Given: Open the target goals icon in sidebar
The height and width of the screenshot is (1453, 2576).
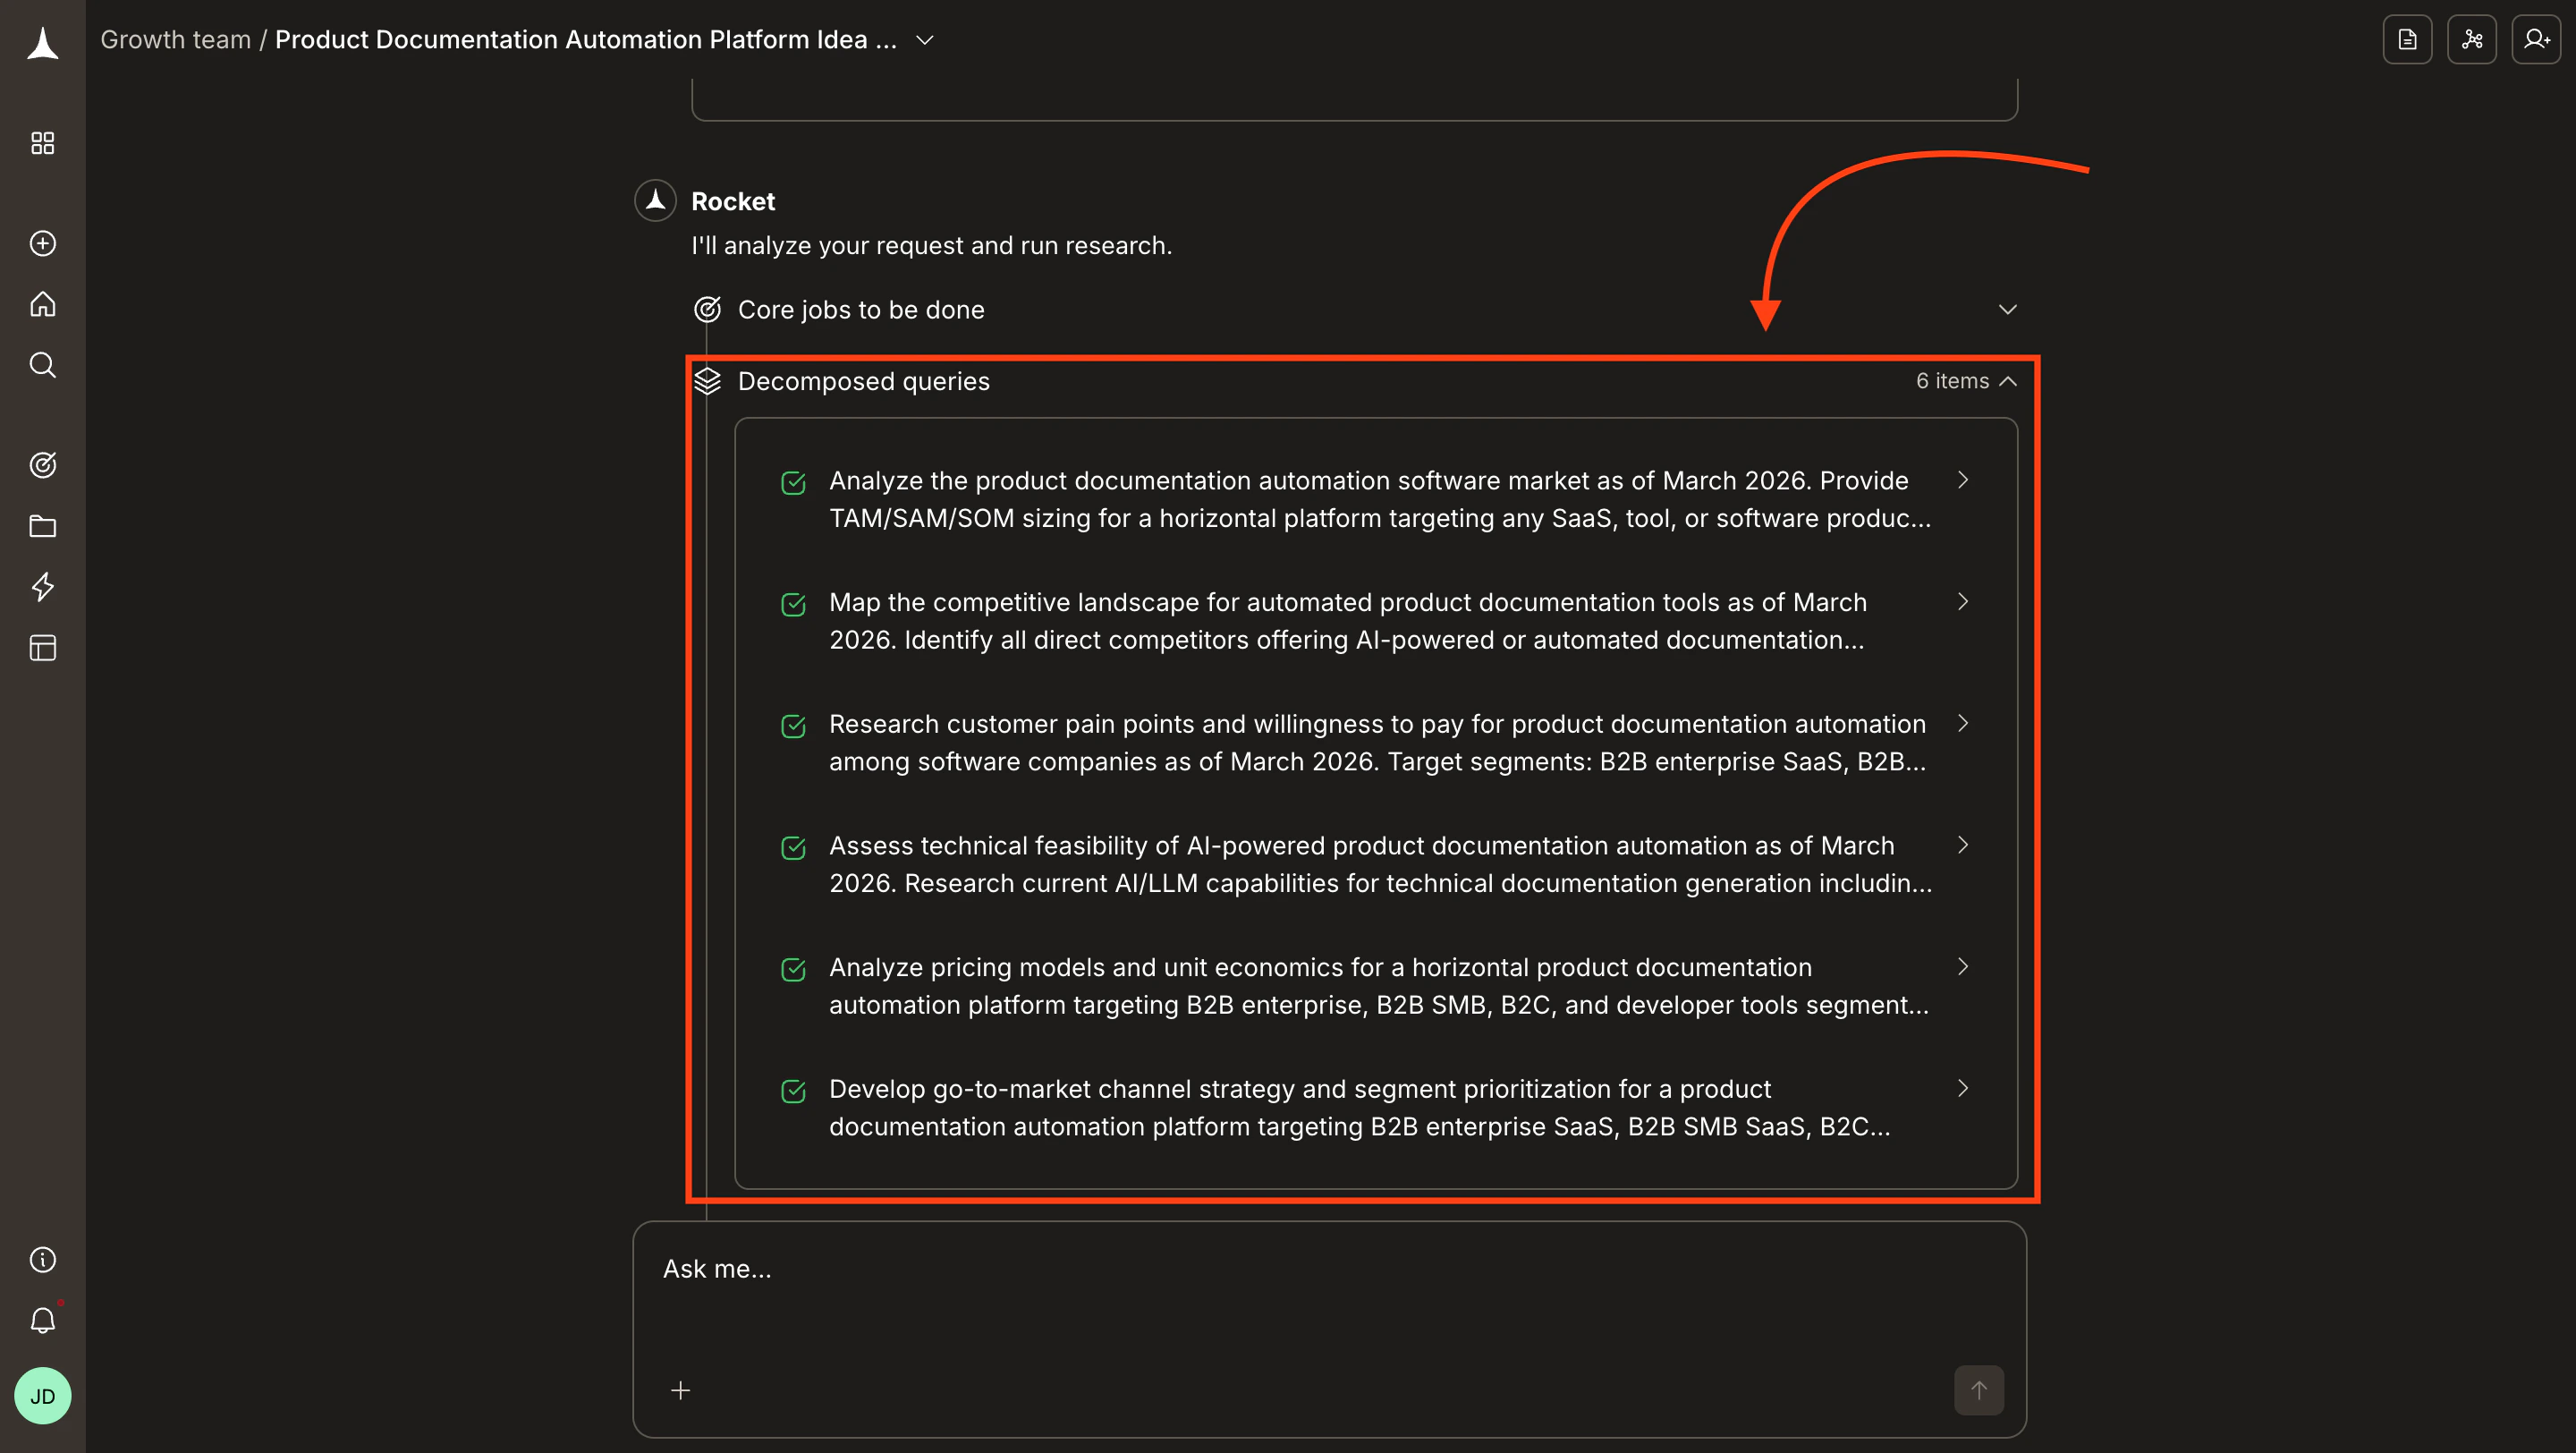Looking at the screenshot, I should click(x=42, y=465).
